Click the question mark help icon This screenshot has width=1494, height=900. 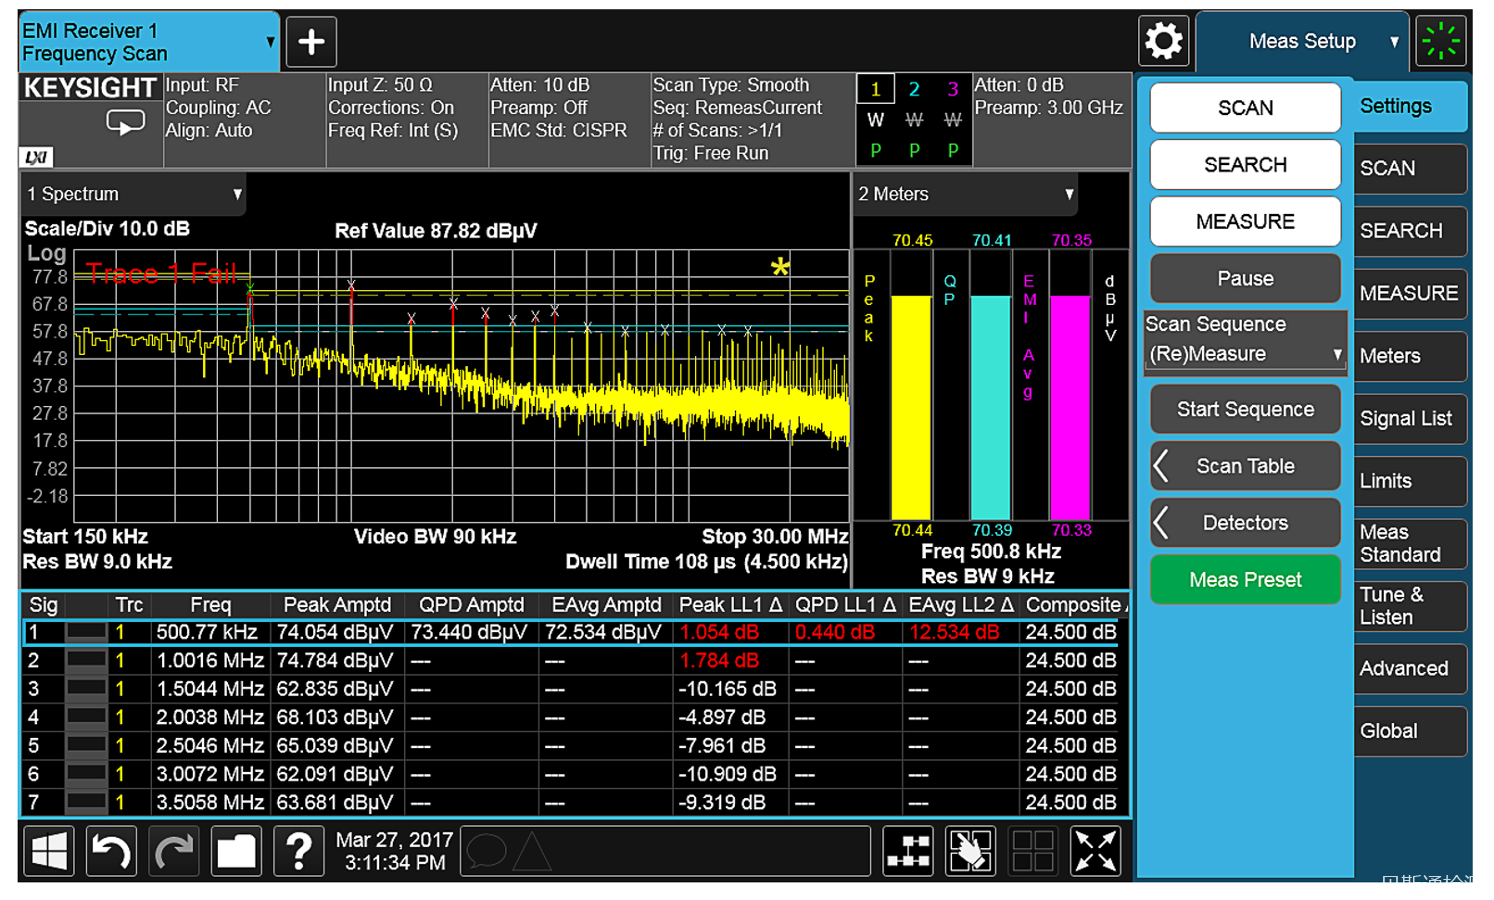tap(298, 852)
